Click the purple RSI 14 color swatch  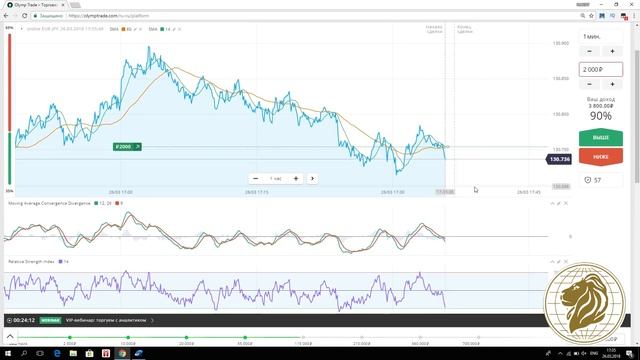[x=60, y=262]
